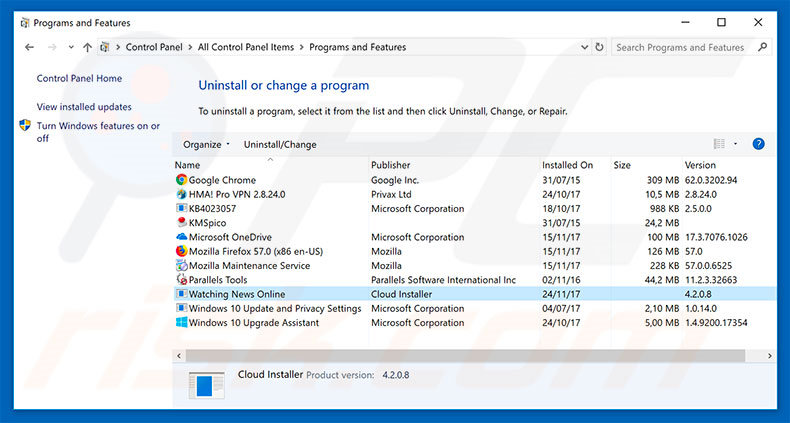Viewport: 790px width, 423px height.
Task: Sort list by Publisher column header
Action: click(x=391, y=165)
